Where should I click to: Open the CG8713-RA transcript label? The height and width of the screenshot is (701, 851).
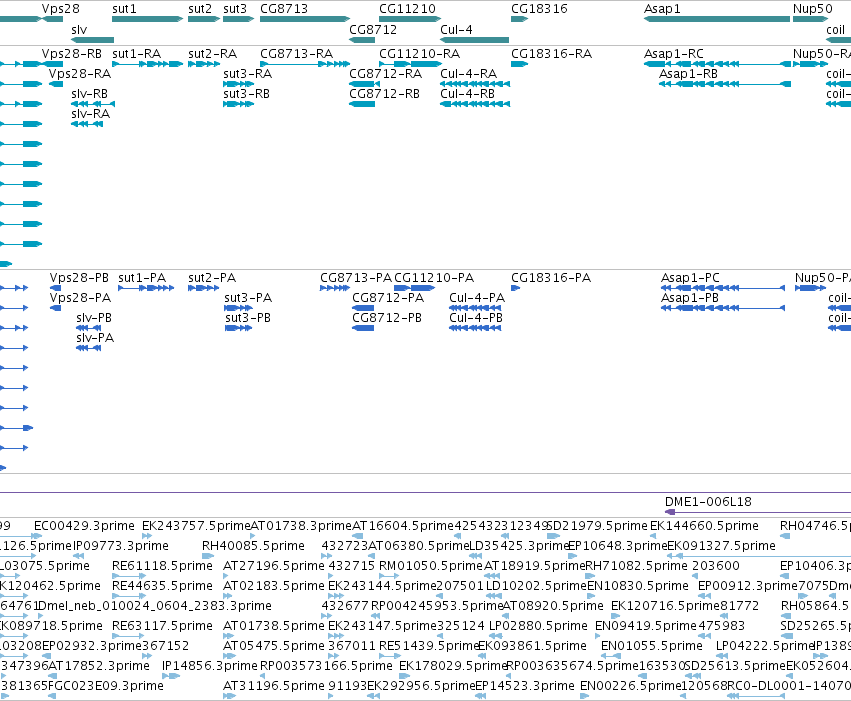pyautogui.click(x=296, y=54)
